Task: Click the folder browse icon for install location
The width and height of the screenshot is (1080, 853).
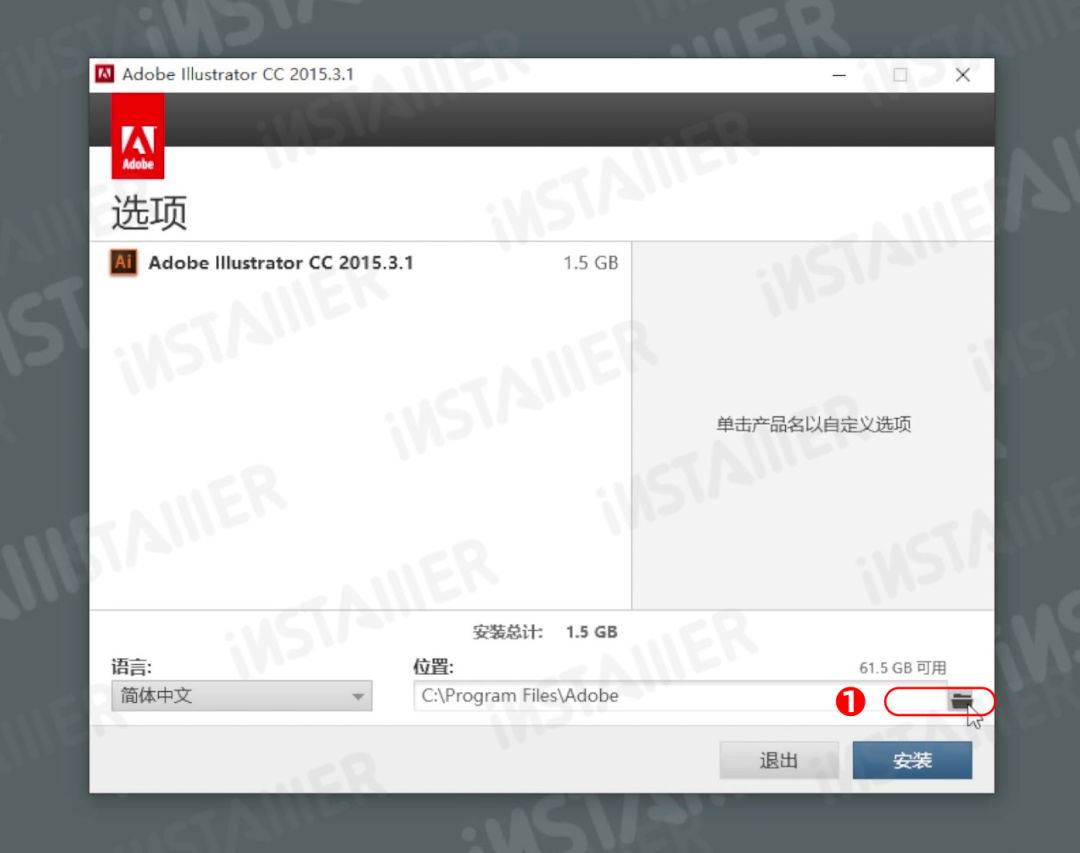Action: [962, 701]
